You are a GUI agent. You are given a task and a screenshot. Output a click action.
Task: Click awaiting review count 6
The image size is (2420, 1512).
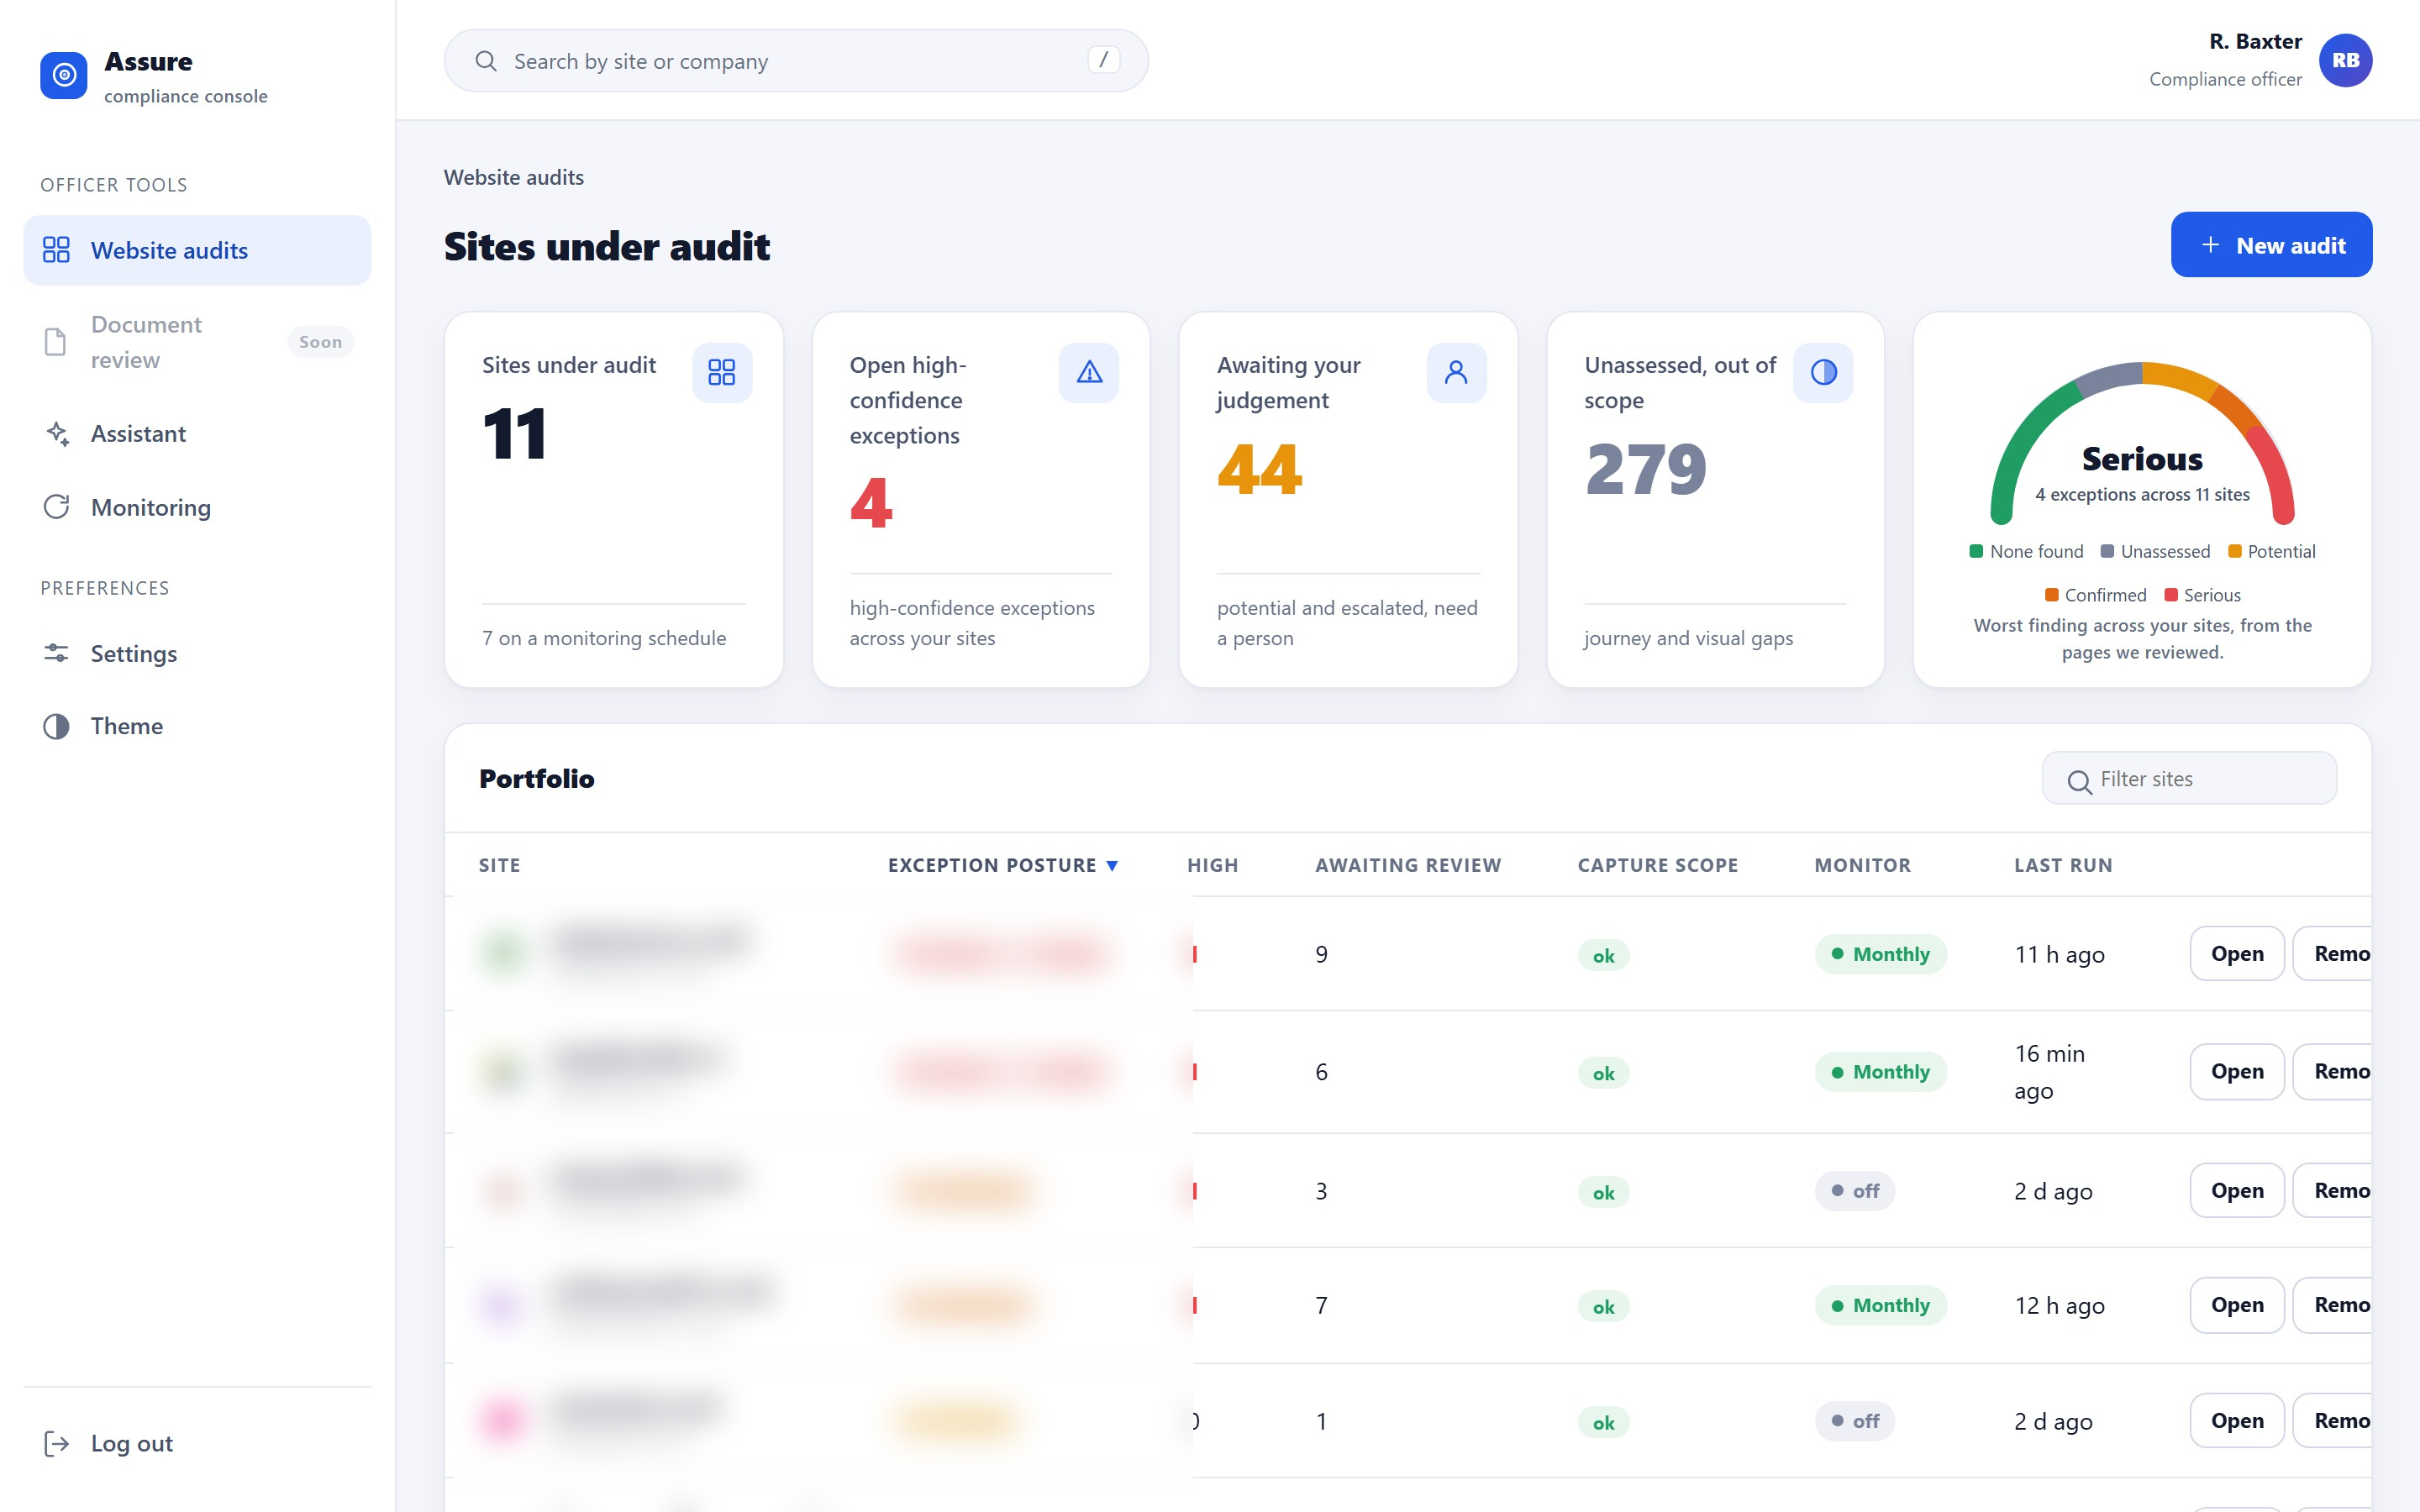[x=1321, y=1072]
